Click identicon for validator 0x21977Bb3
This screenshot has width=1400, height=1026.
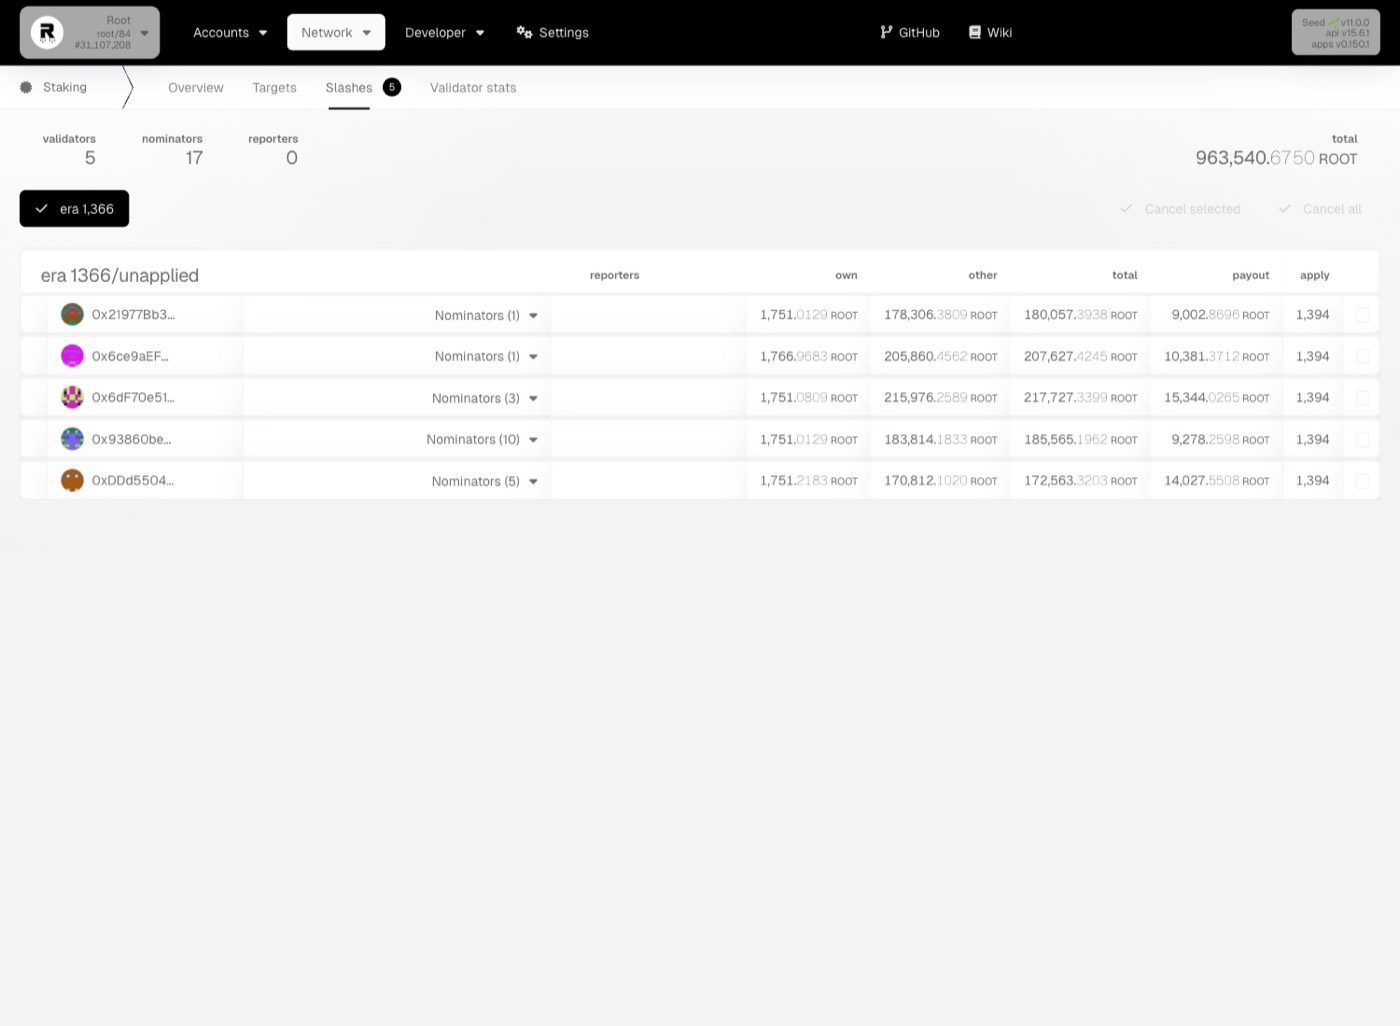(x=72, y=314)
